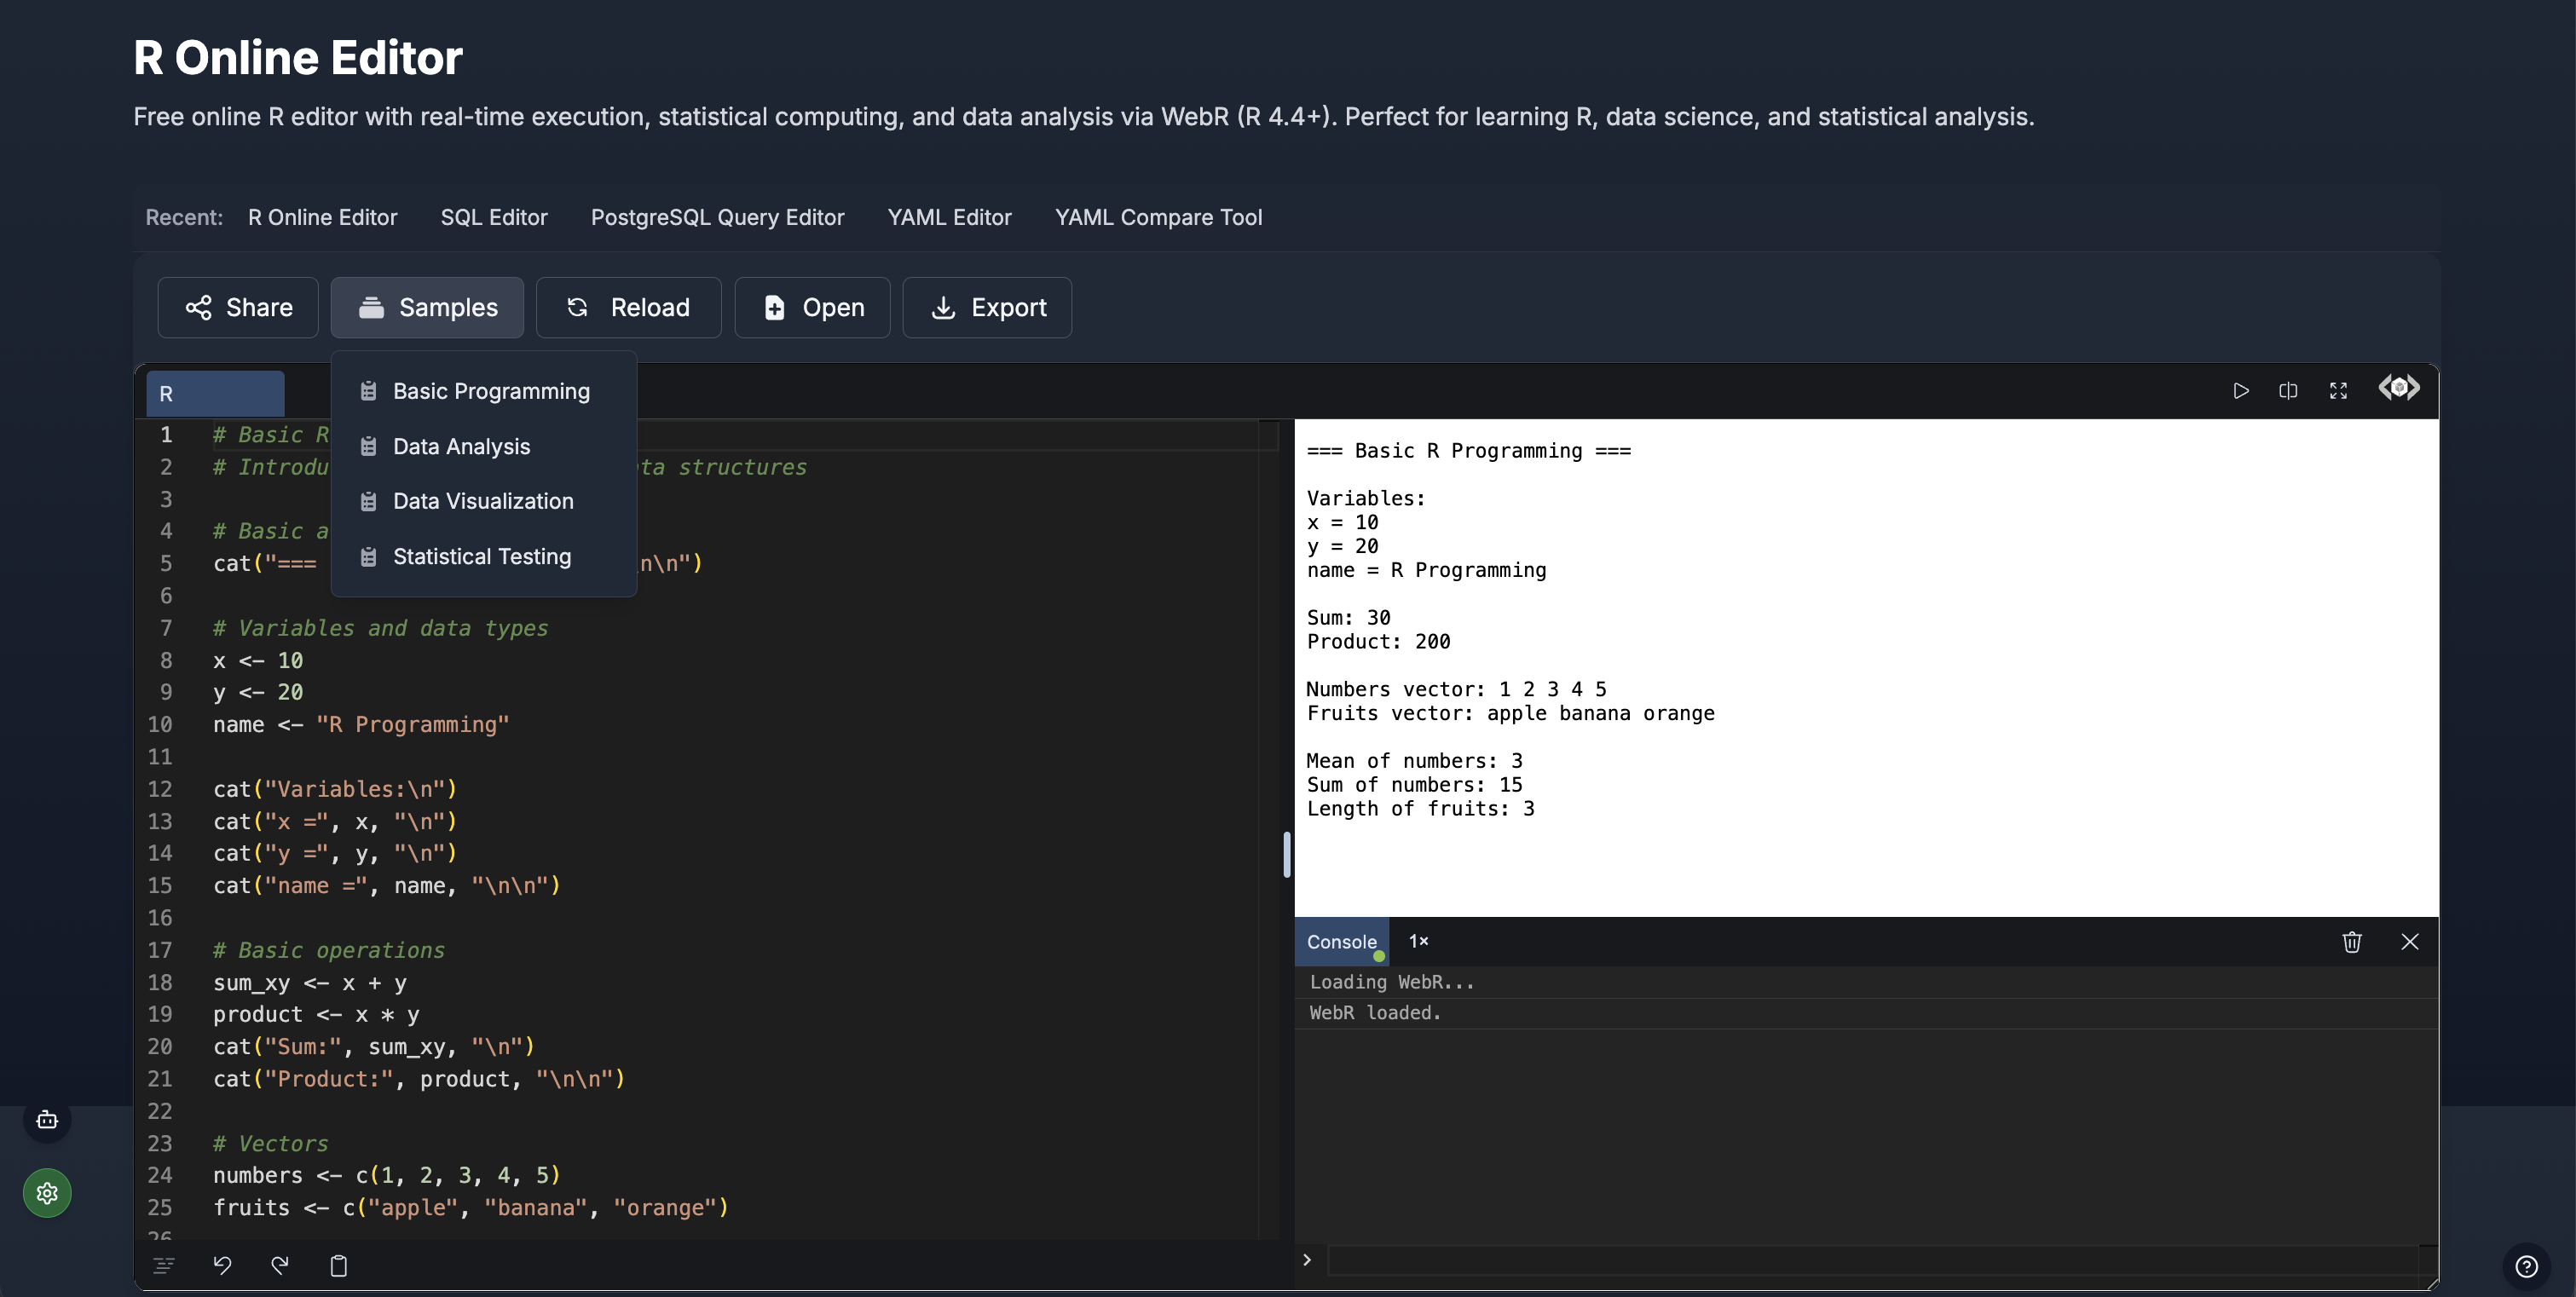Toggle the split editor layout
The height and width of the screenshot is (1297, 2576).
click(x=2288, y=390)
